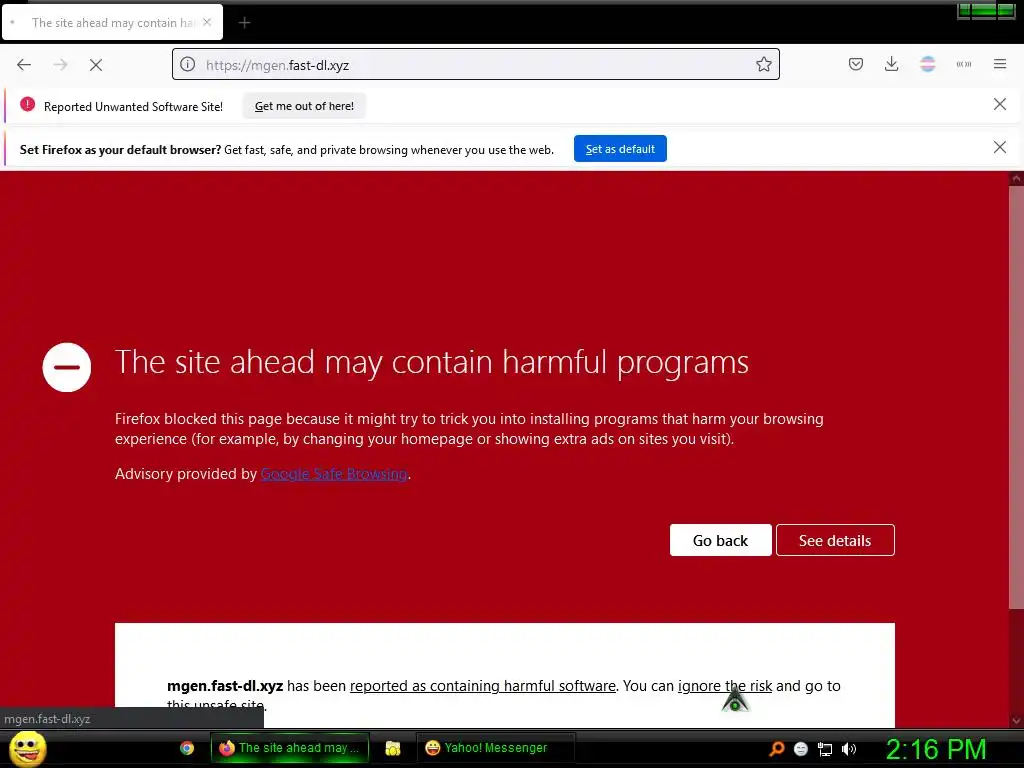The width and height of the screenshot is (1024, 768).
Task: Click the magnifier tray icon
Action: tap(776, 748)
